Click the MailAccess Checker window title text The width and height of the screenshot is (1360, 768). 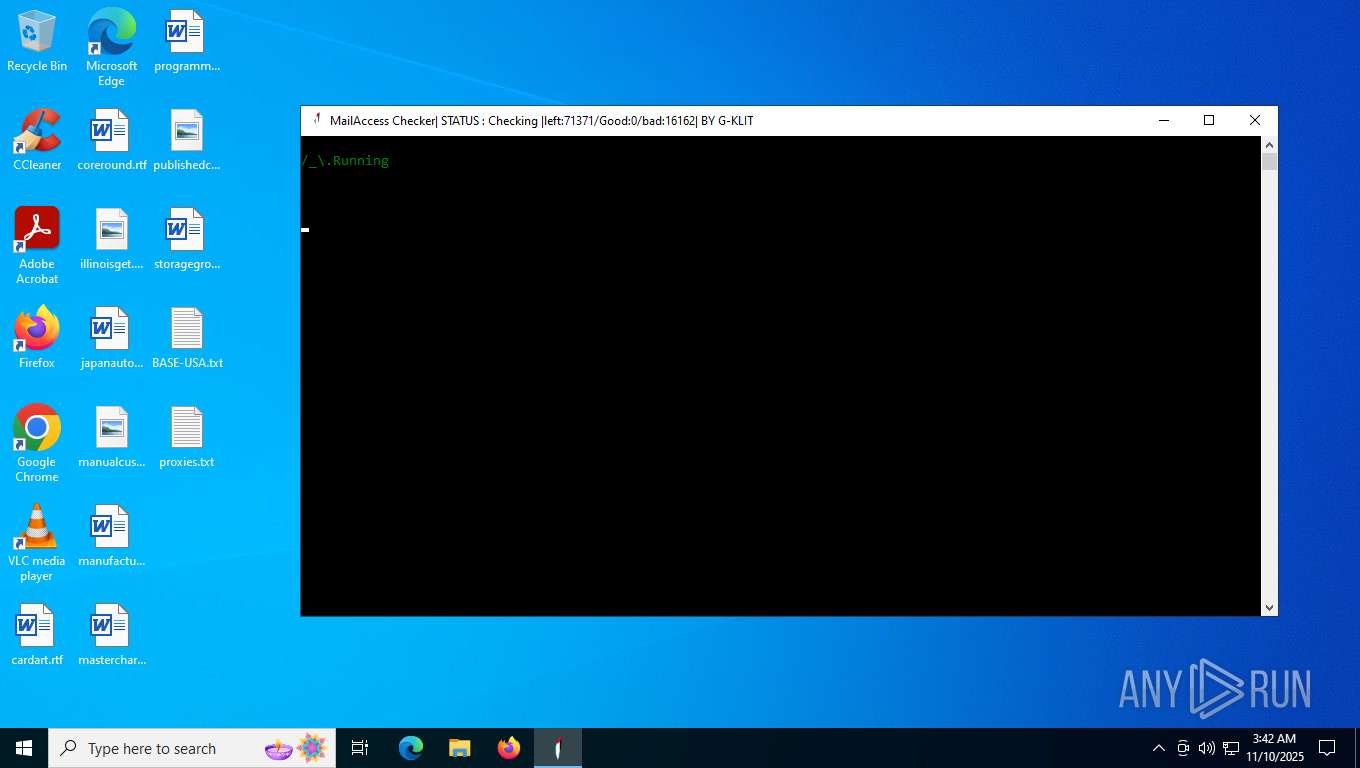(541, 121)
